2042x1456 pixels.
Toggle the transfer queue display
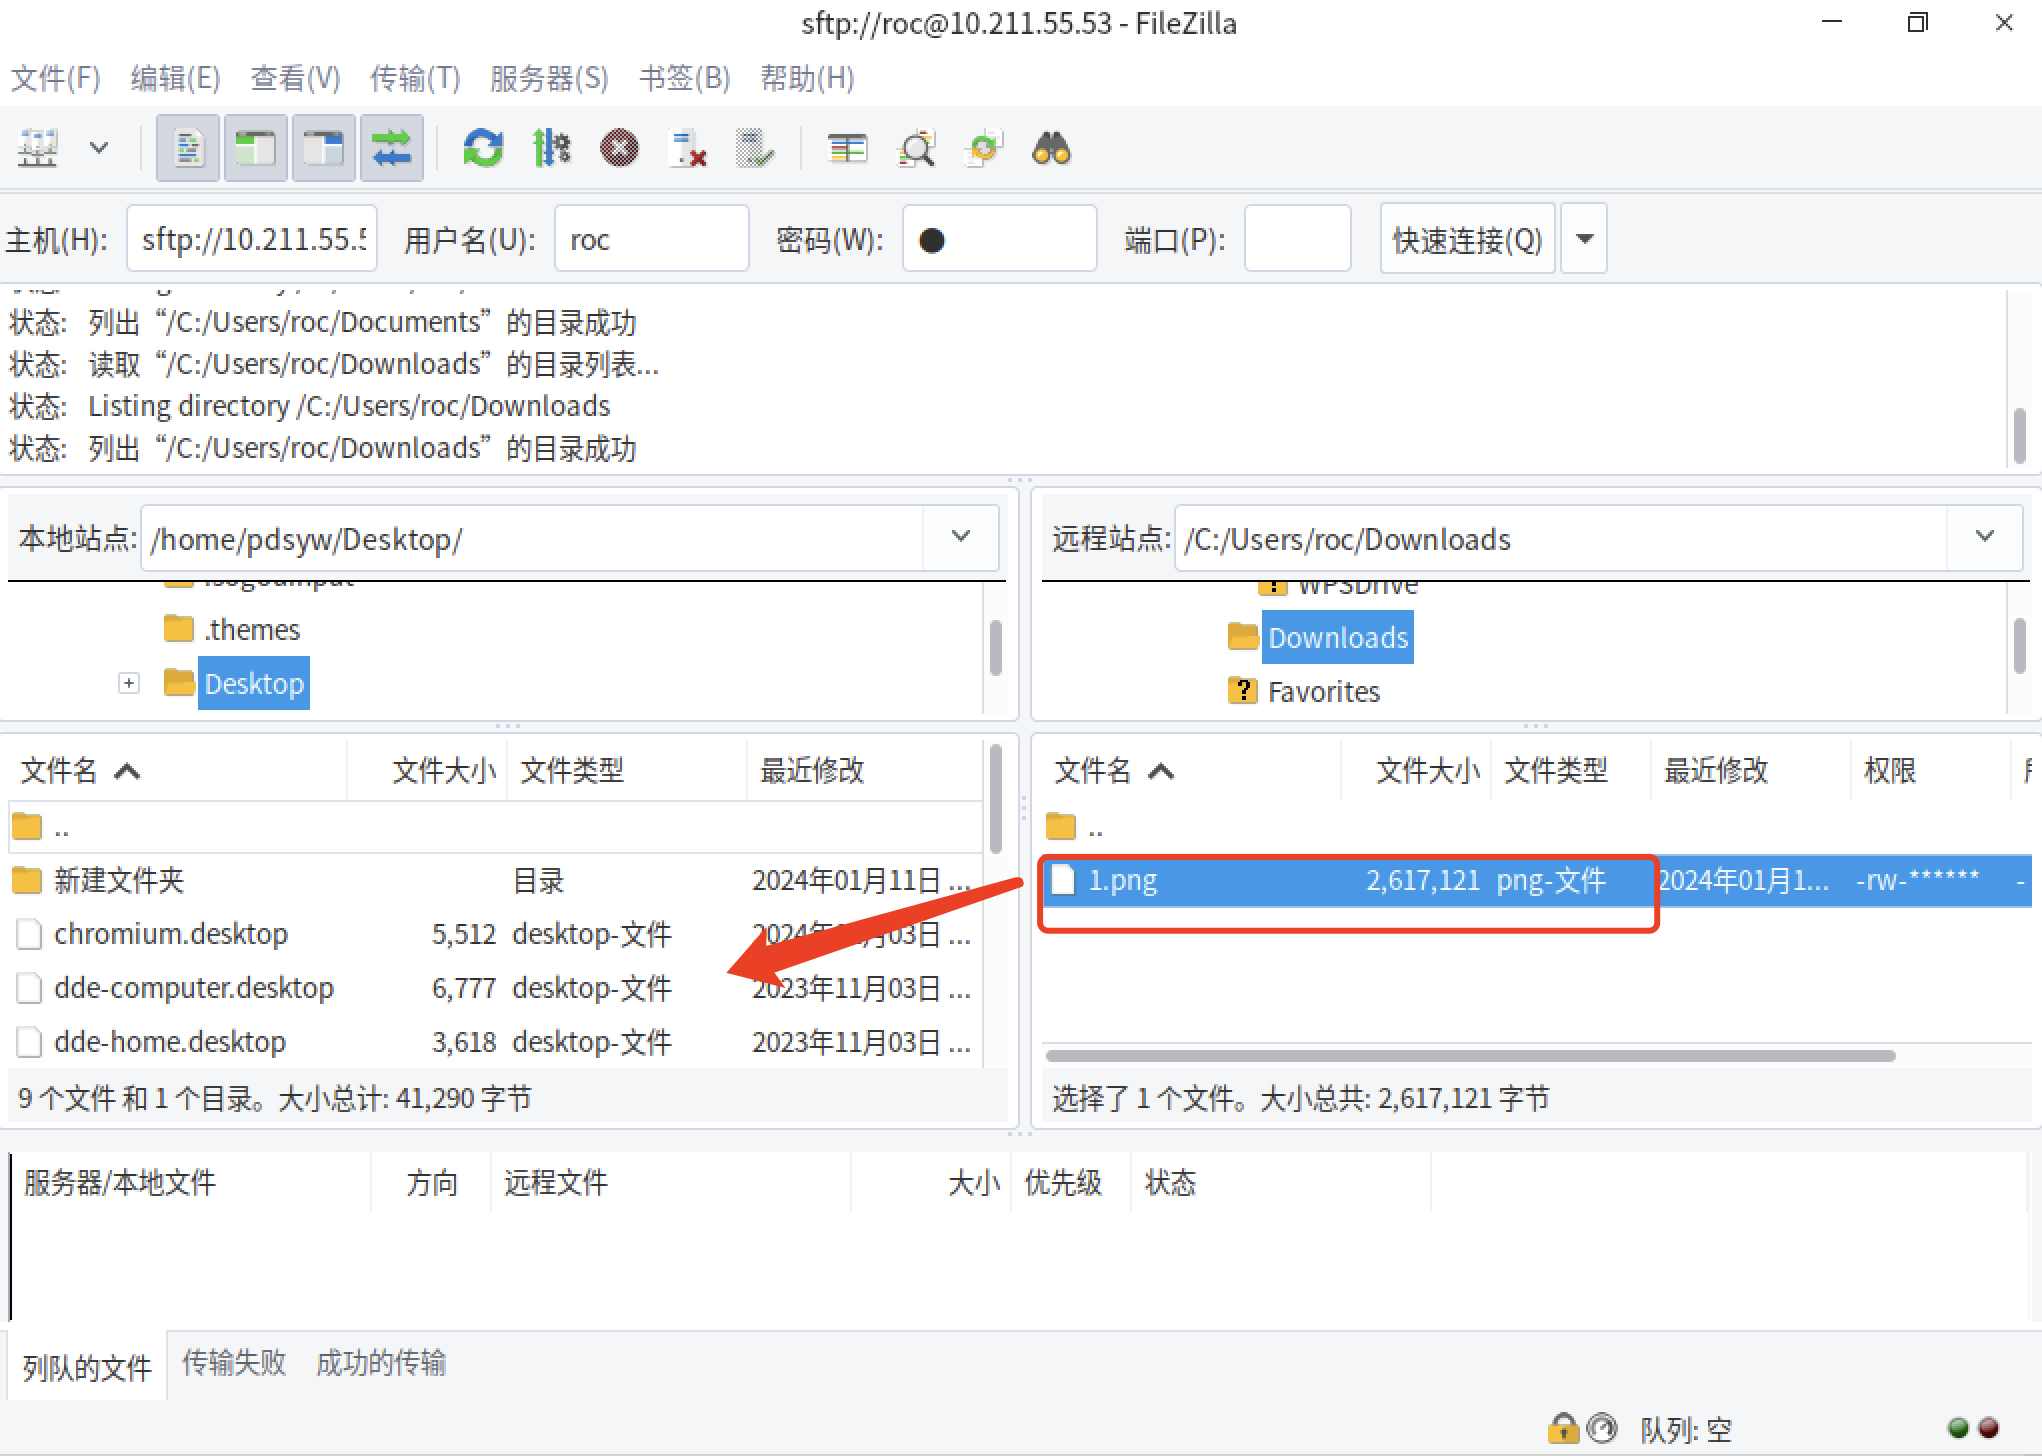pyautogui.click(x=392, y=149)
